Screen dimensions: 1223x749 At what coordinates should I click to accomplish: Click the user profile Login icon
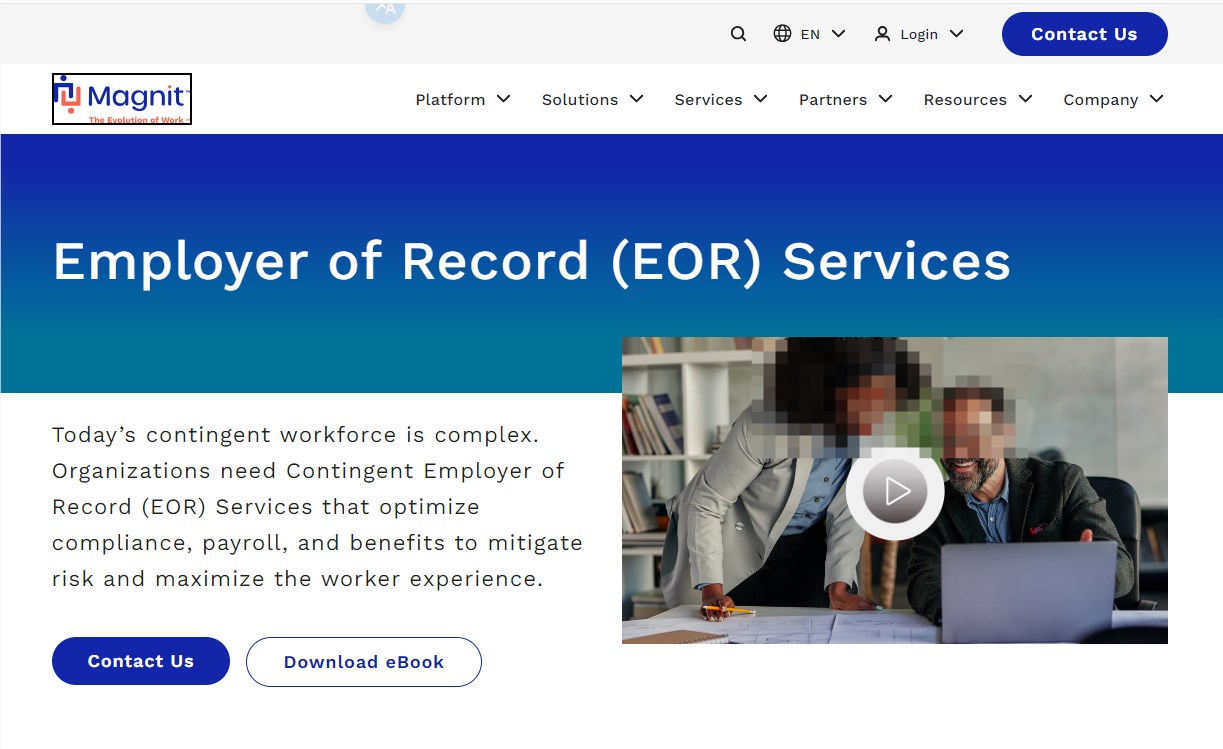882,34
